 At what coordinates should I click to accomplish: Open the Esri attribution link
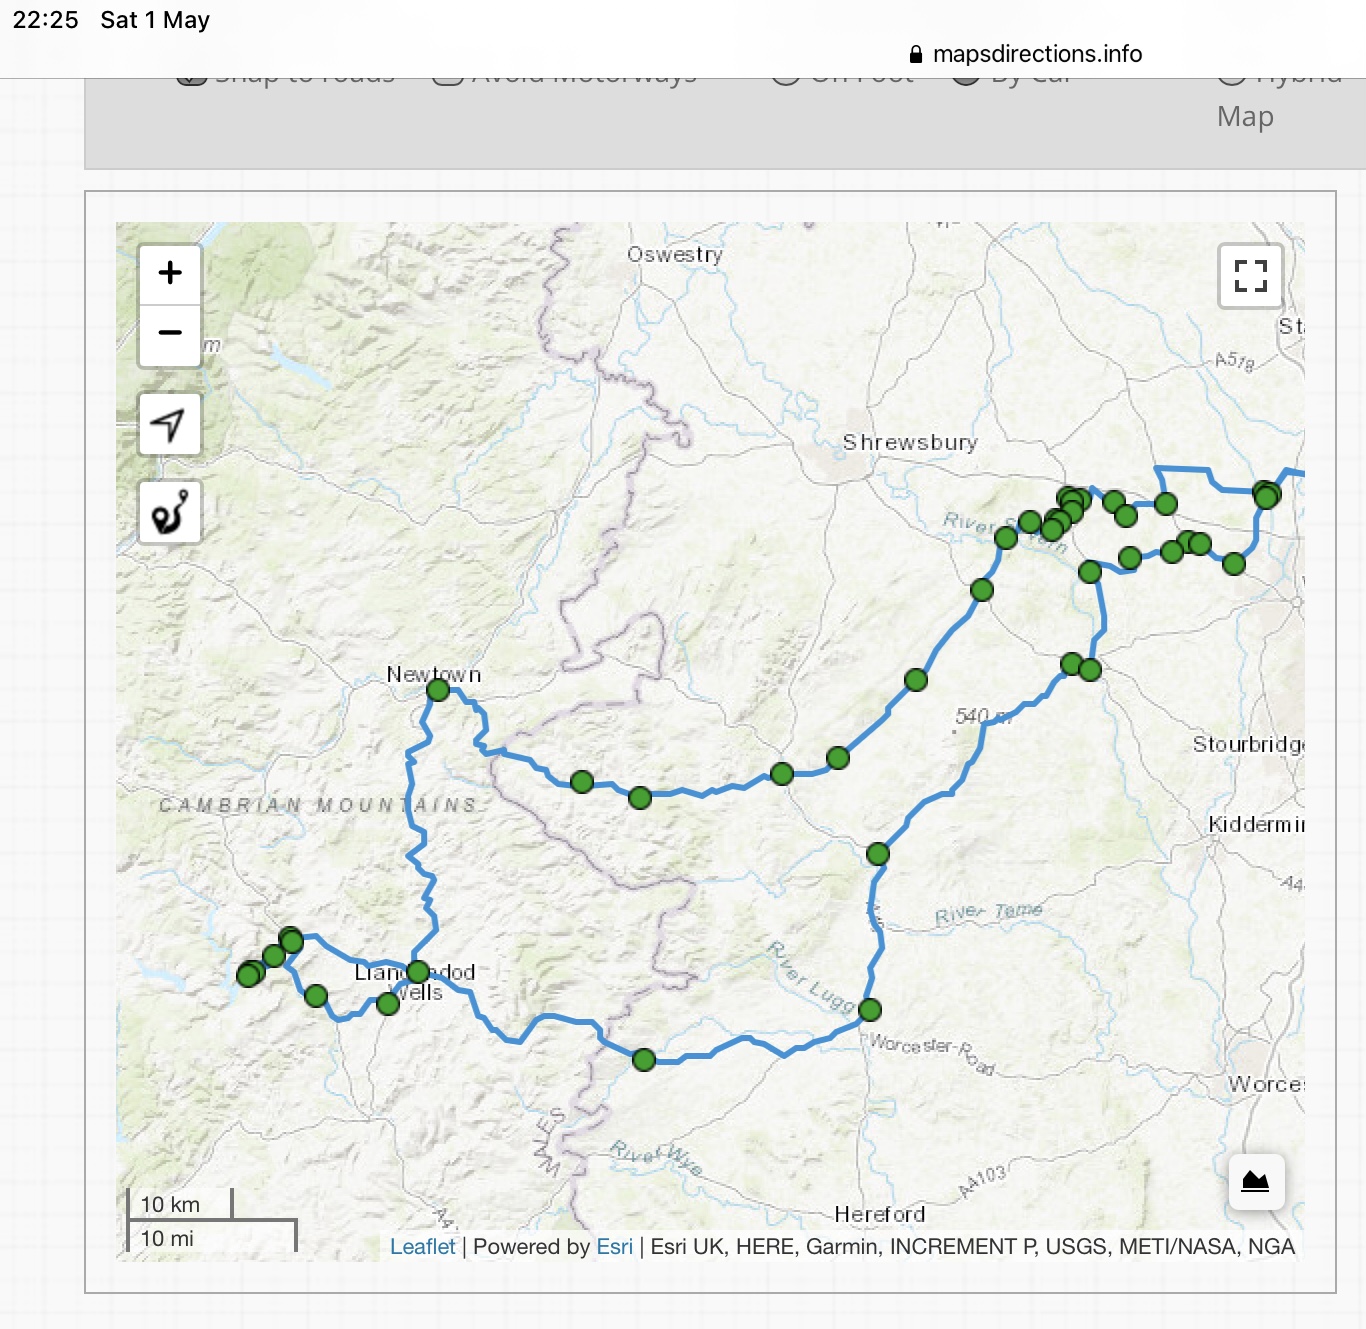pos(614,1246)
